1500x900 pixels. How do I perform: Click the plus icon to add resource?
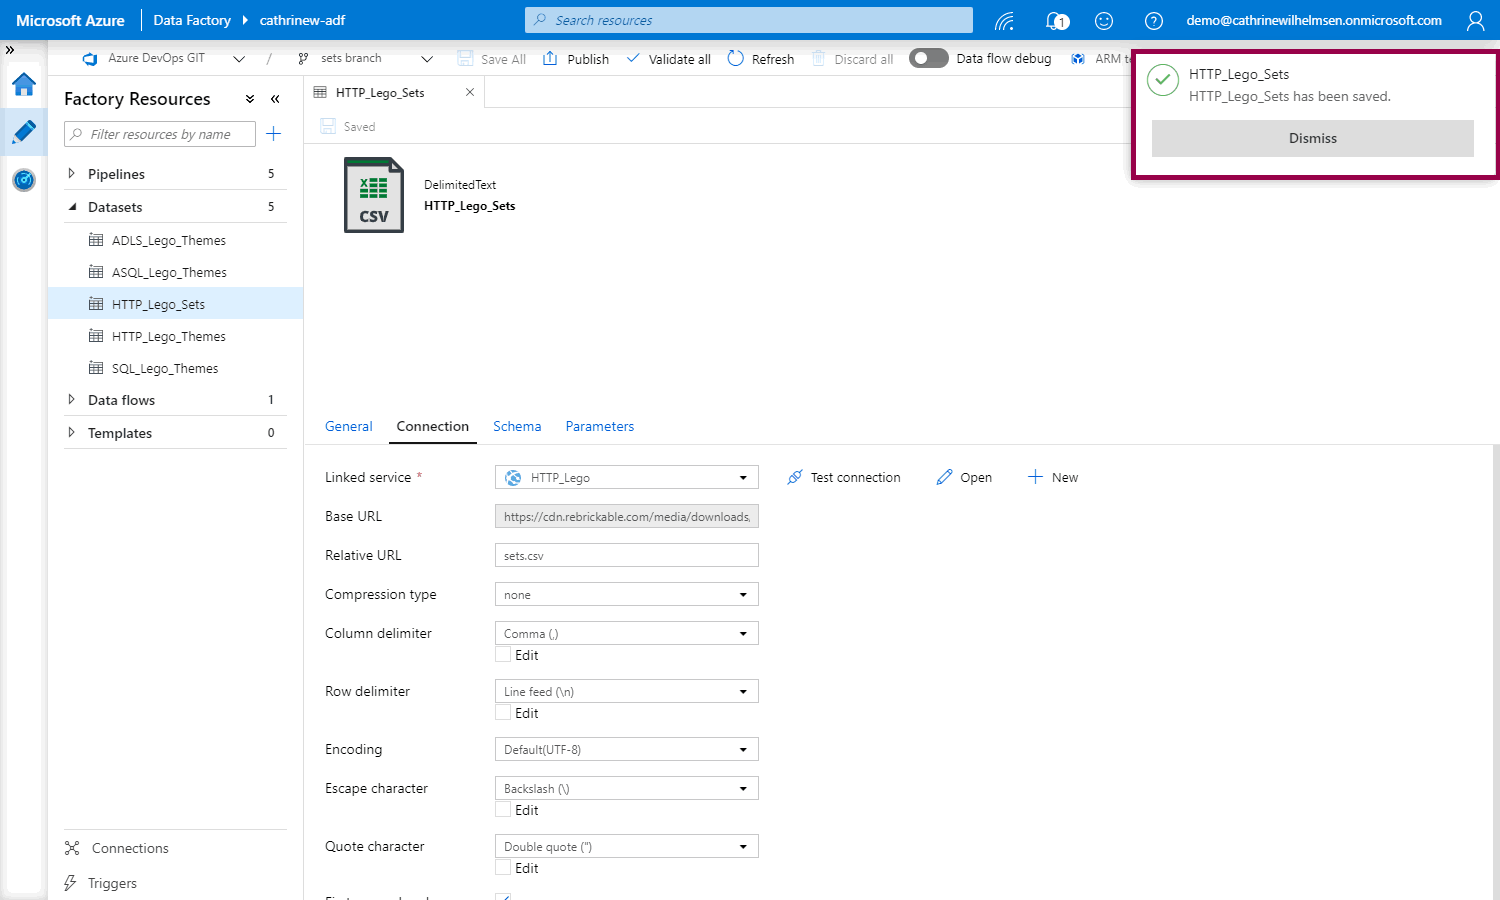[274, 134]
